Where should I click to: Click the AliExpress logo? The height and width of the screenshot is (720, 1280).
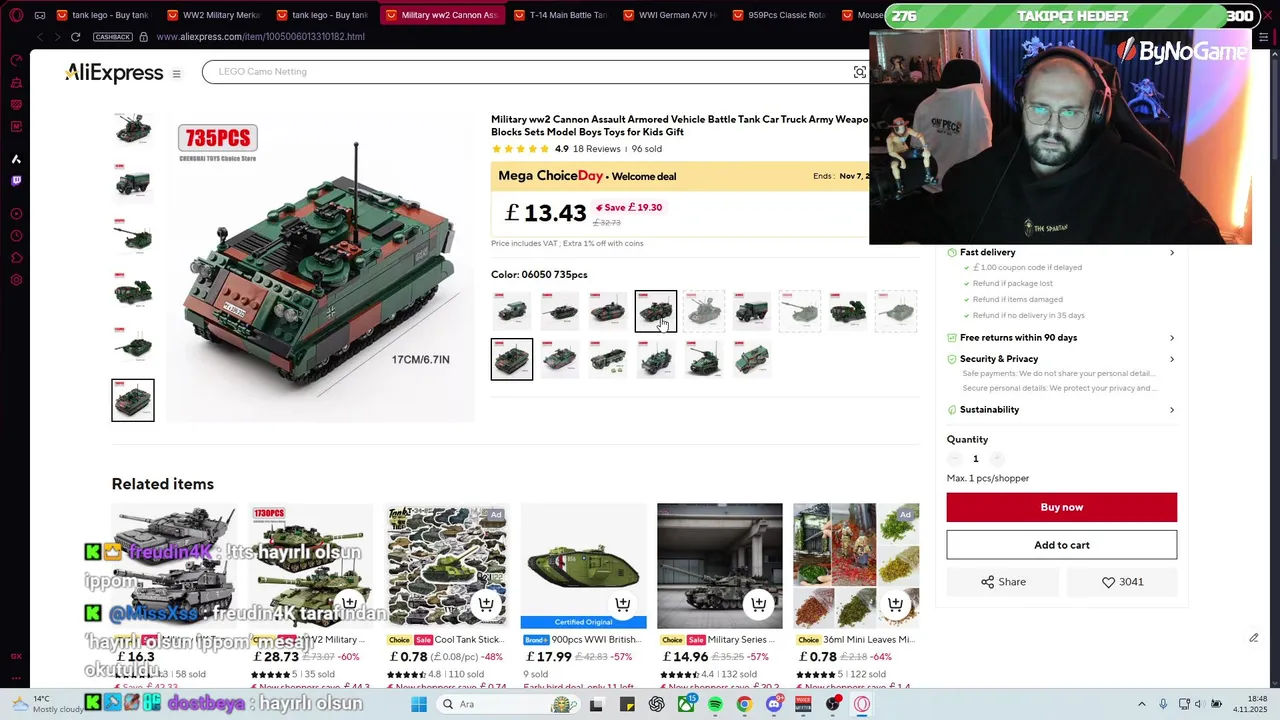[x=114, y=73]
